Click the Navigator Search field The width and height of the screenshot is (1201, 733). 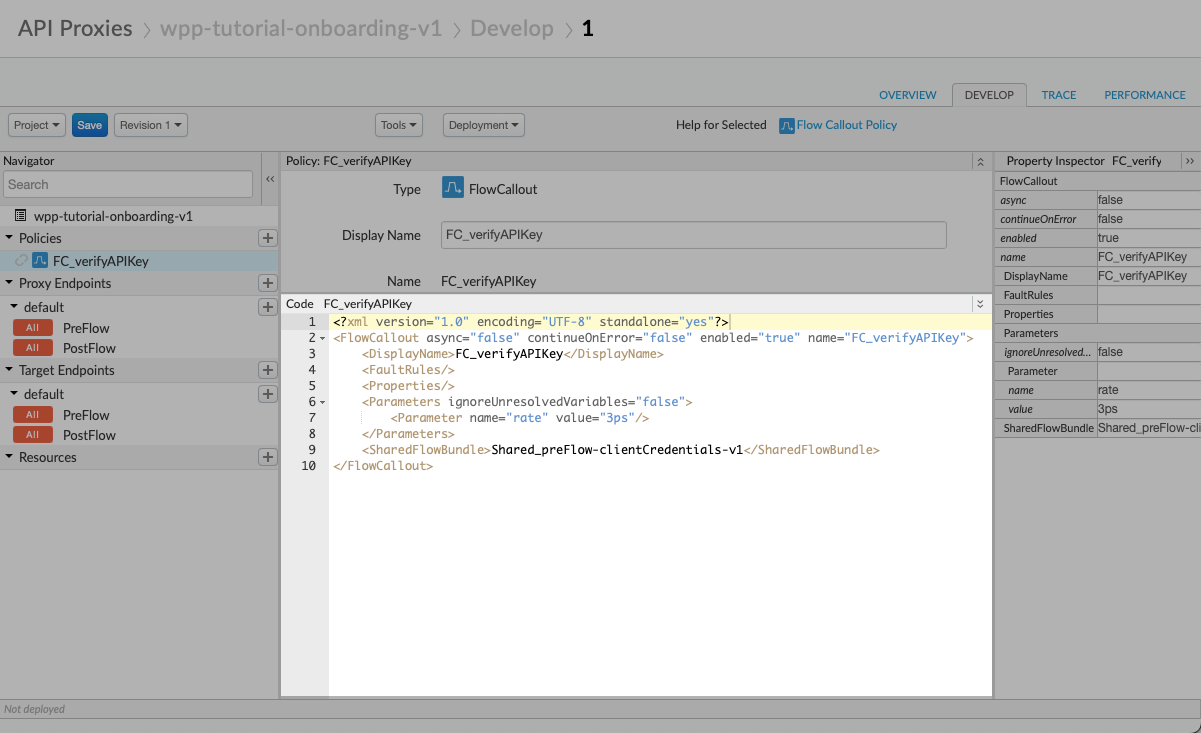click(128, 184)
